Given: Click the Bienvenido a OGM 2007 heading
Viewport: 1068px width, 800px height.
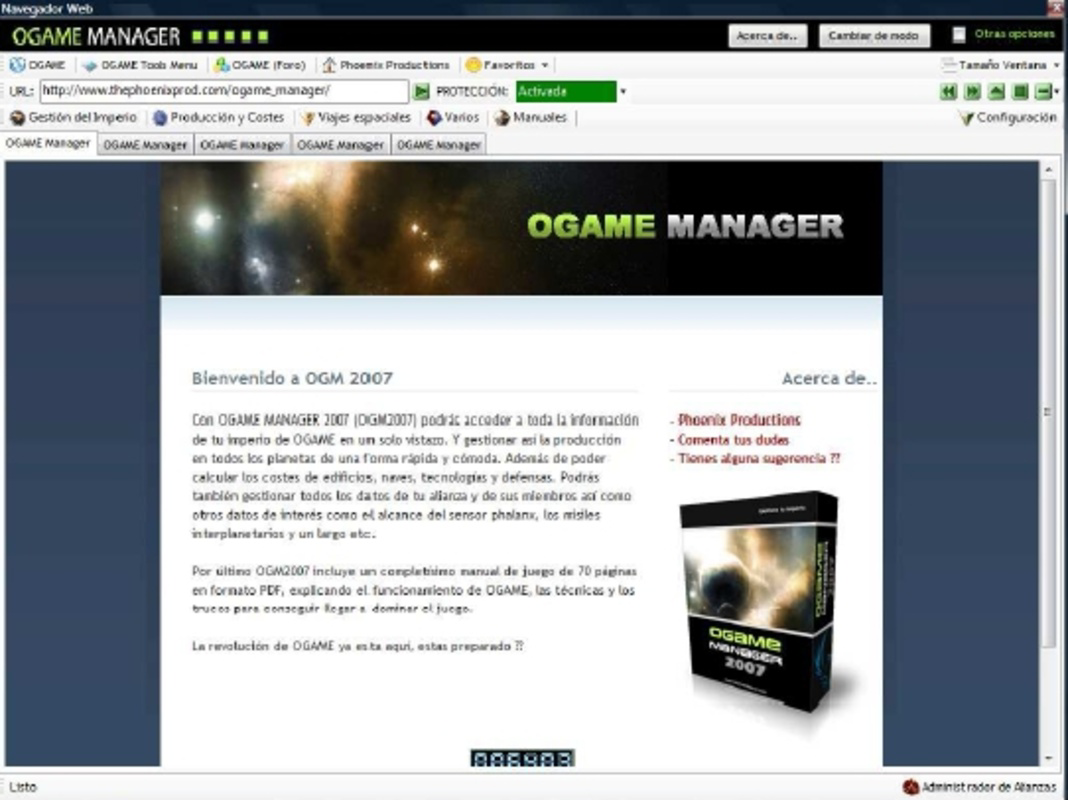Looking at the screenshot, I should 292,379.
